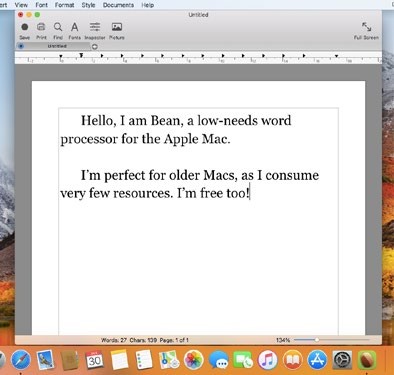394x375 pixels.
Task: Click the green zoom window button
Action: pyautogui.click(x=37, y=15)
